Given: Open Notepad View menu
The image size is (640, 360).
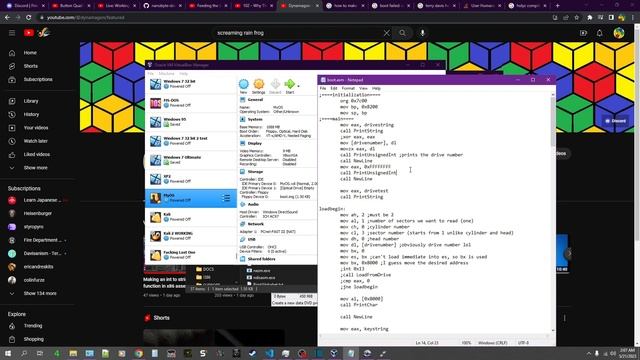Looking at the screenshot, I should (x=363, y=88).
